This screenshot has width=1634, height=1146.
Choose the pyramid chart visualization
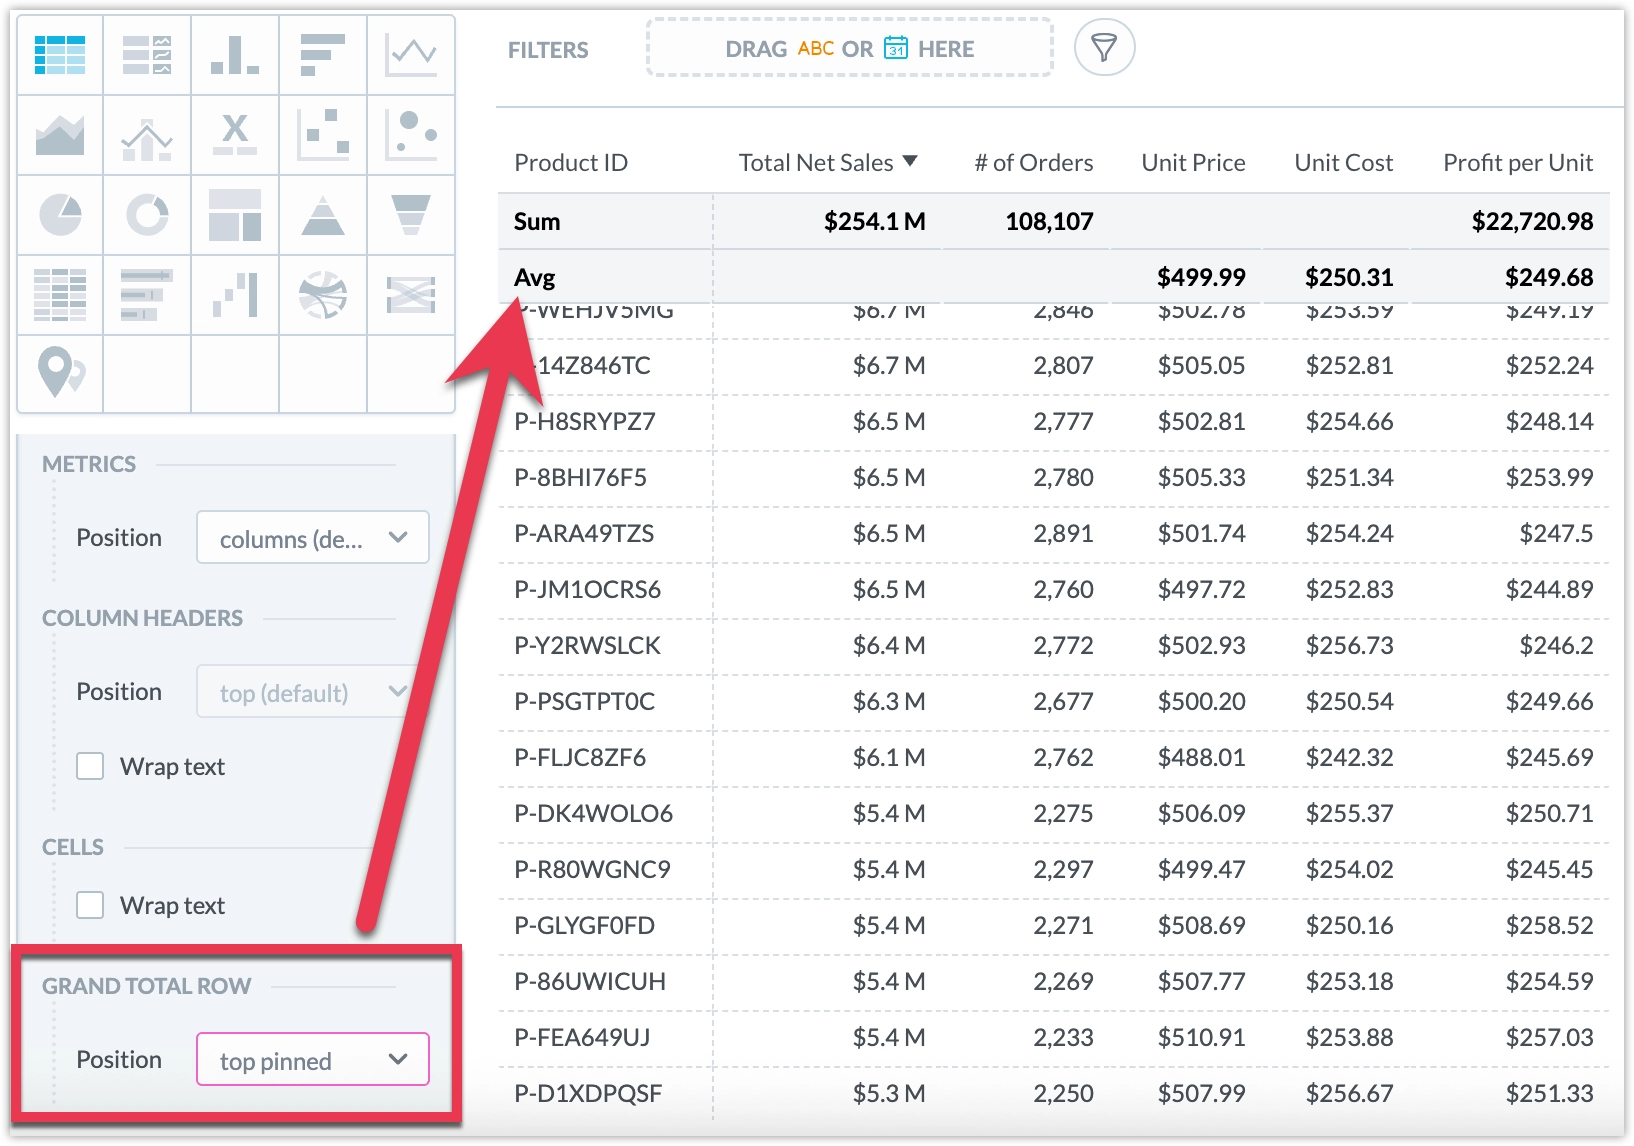[323, 215]
